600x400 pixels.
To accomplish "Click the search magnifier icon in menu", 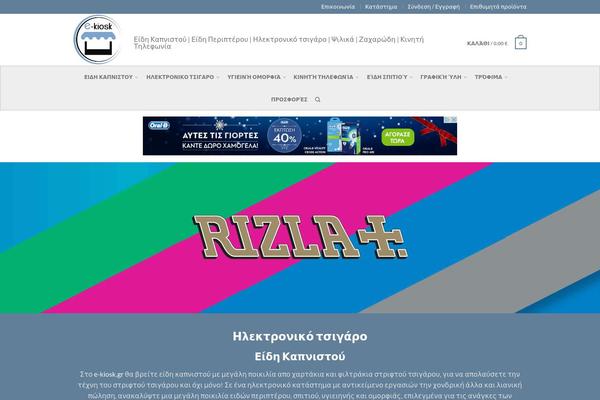I will tap(318, 100).
